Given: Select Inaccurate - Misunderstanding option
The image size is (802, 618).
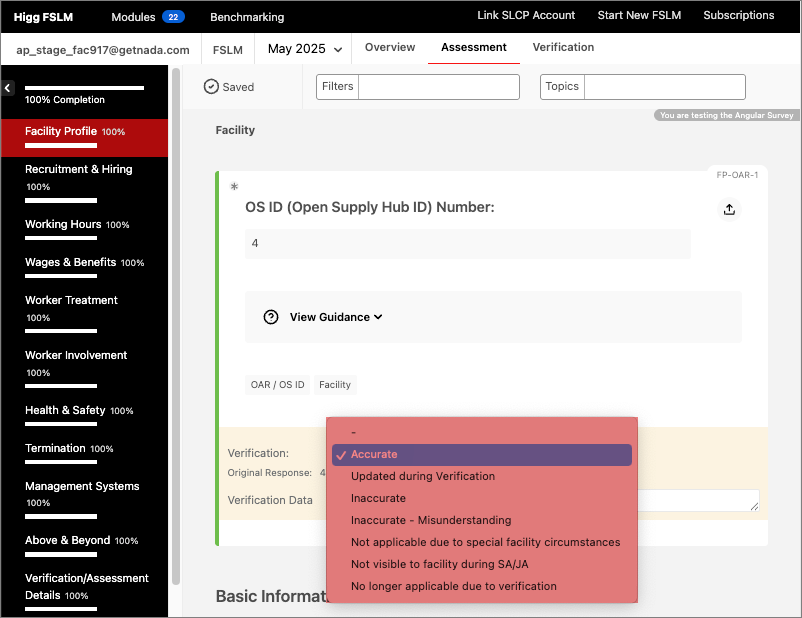Looking at the screenshot, I should (x=431, y=520).
